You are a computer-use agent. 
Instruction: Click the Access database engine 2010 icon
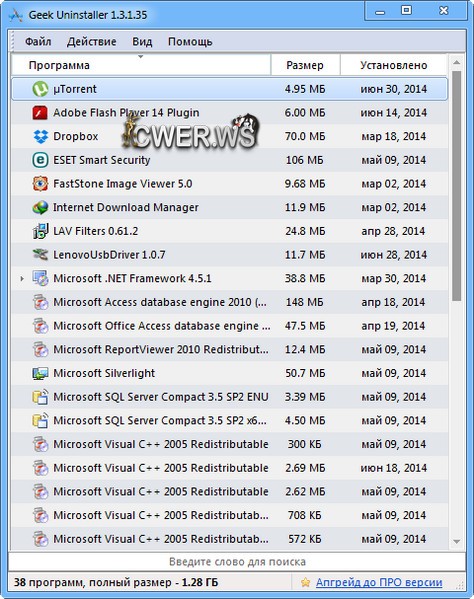pos(40,302)
